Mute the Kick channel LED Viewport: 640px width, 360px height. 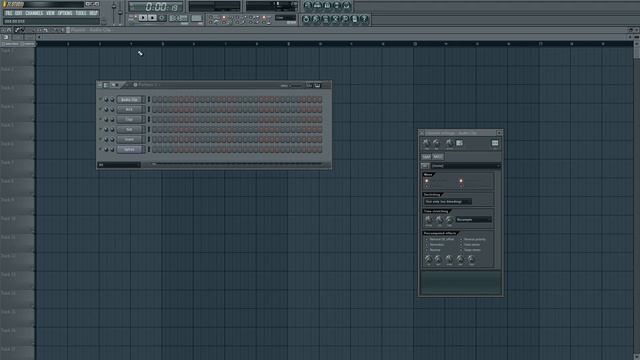coord(100,109)
